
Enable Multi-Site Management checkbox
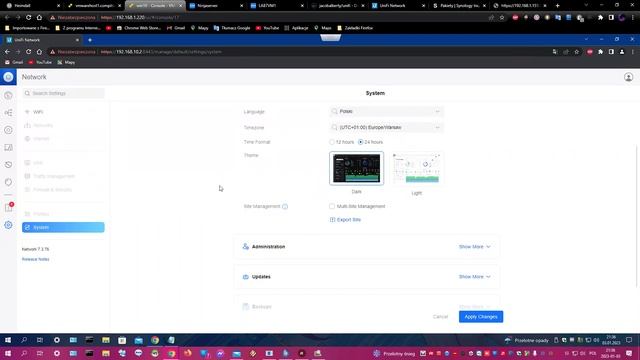(x=332, y=207)
